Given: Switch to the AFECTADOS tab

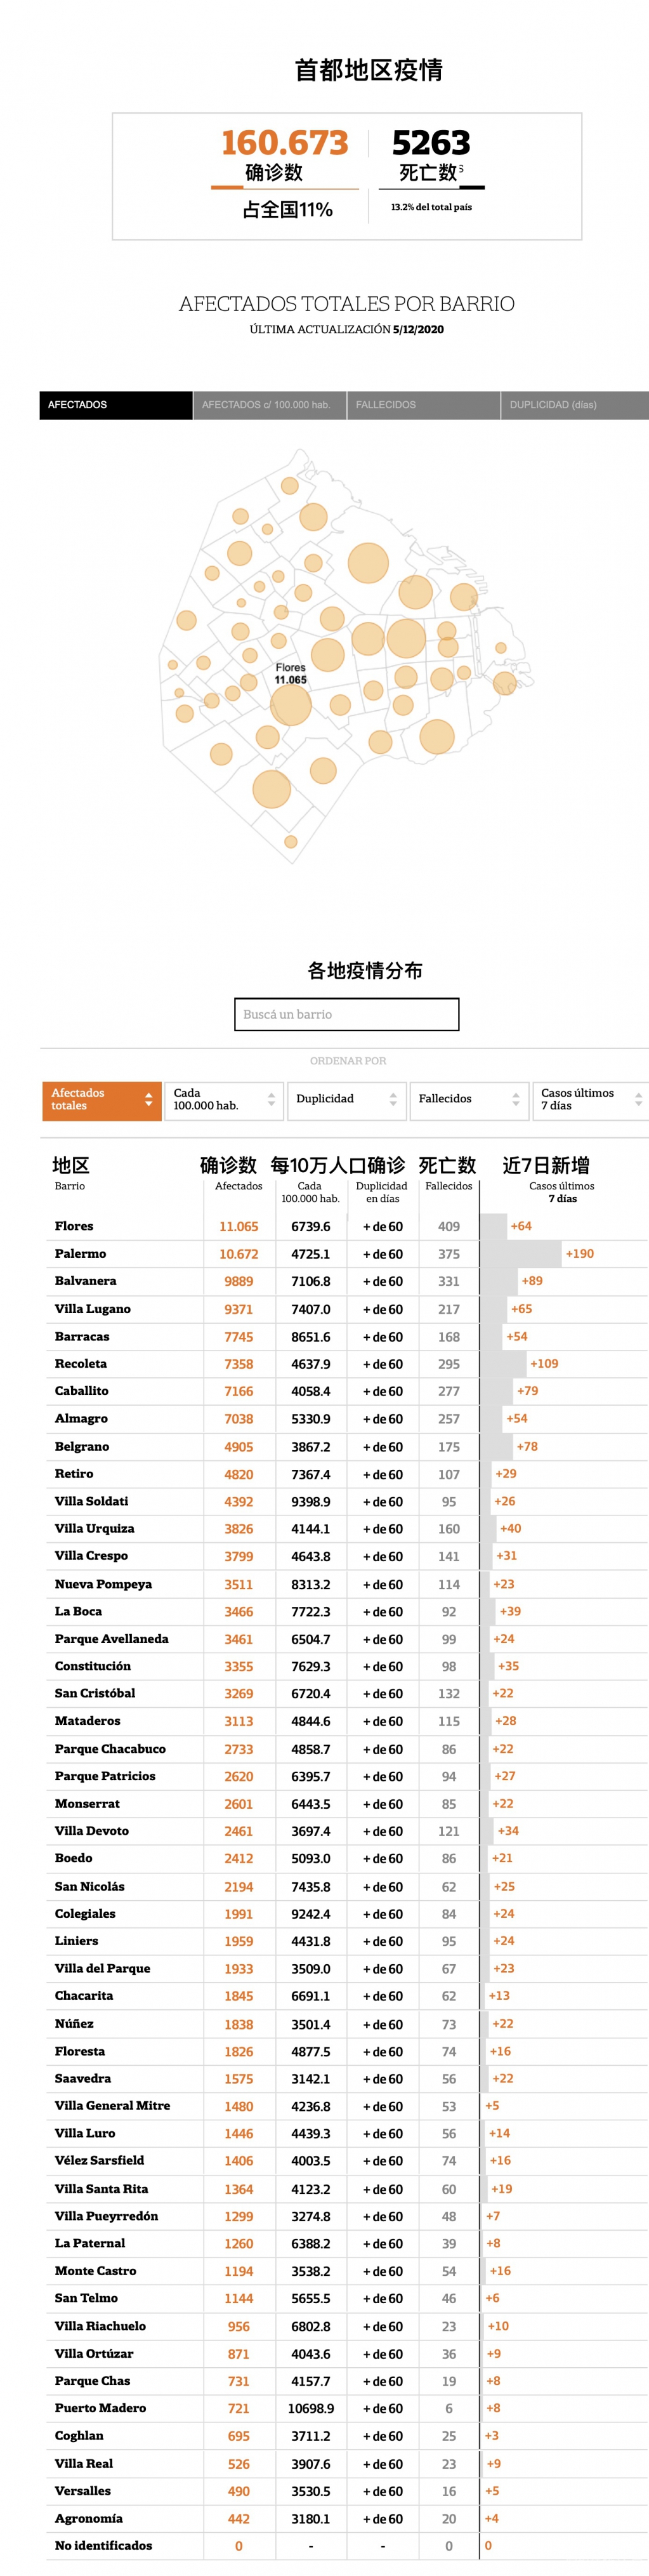Looking at the screenshot, I should tap(116, 405).
